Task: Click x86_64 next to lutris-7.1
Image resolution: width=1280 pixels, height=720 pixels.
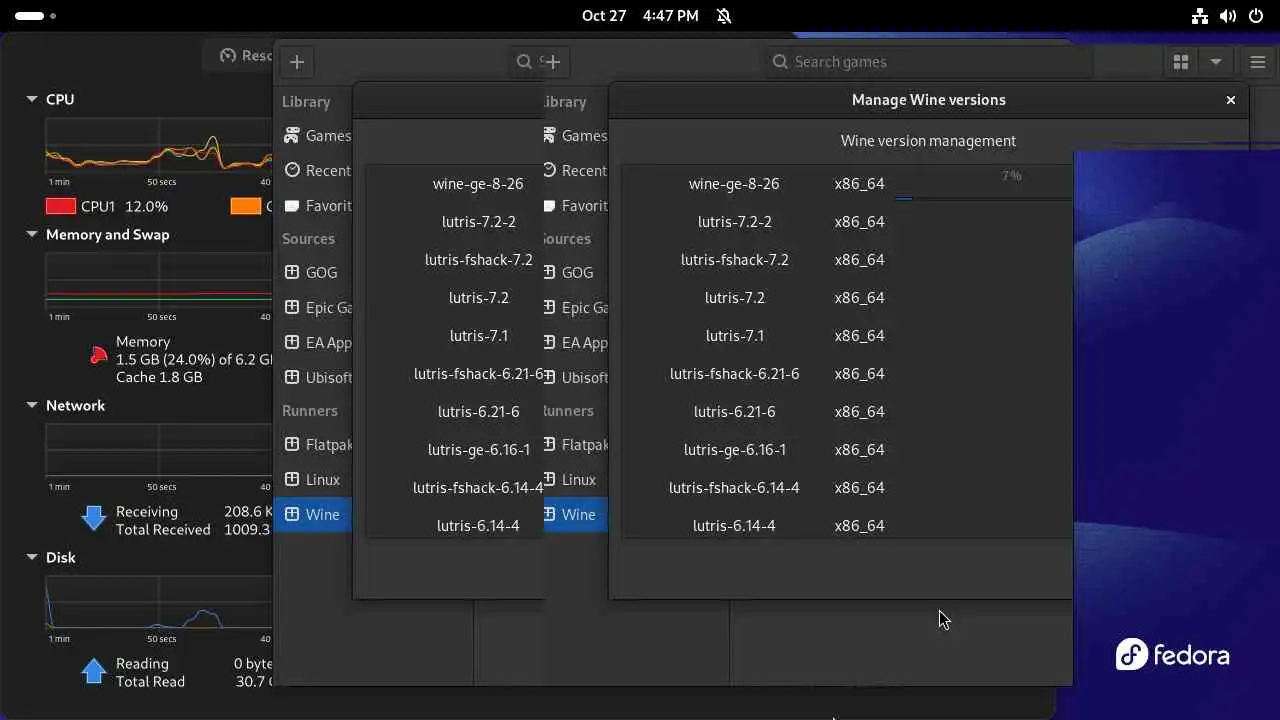Action: point(860,336)
